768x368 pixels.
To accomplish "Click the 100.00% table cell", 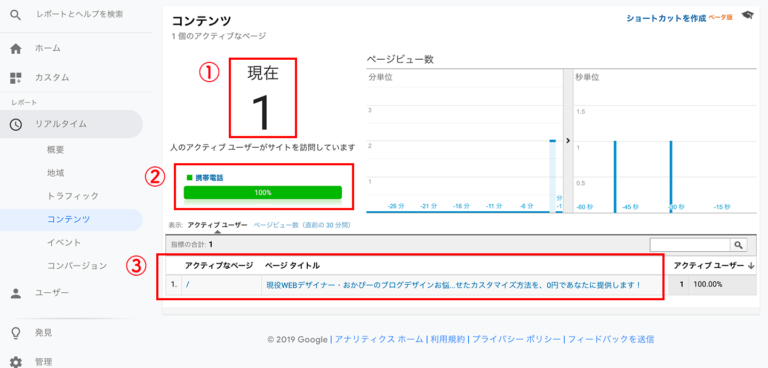I will (x=707, y=285).
